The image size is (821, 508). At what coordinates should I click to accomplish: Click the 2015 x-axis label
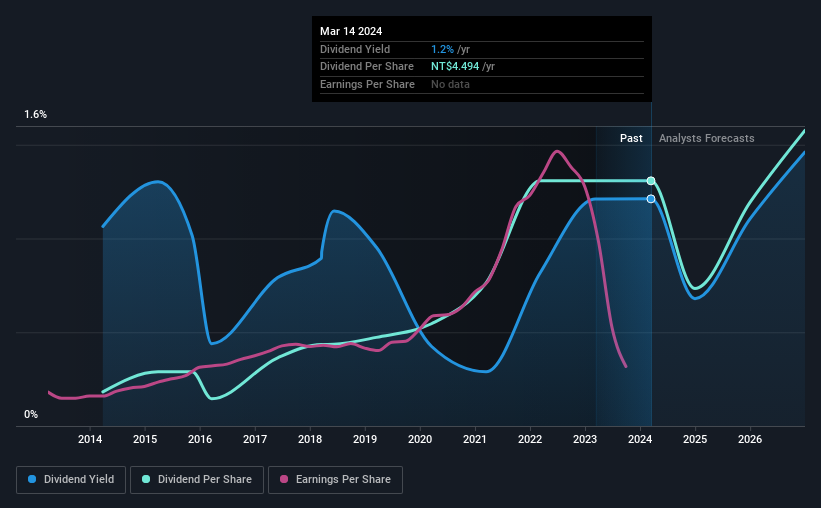coord(145,439)
